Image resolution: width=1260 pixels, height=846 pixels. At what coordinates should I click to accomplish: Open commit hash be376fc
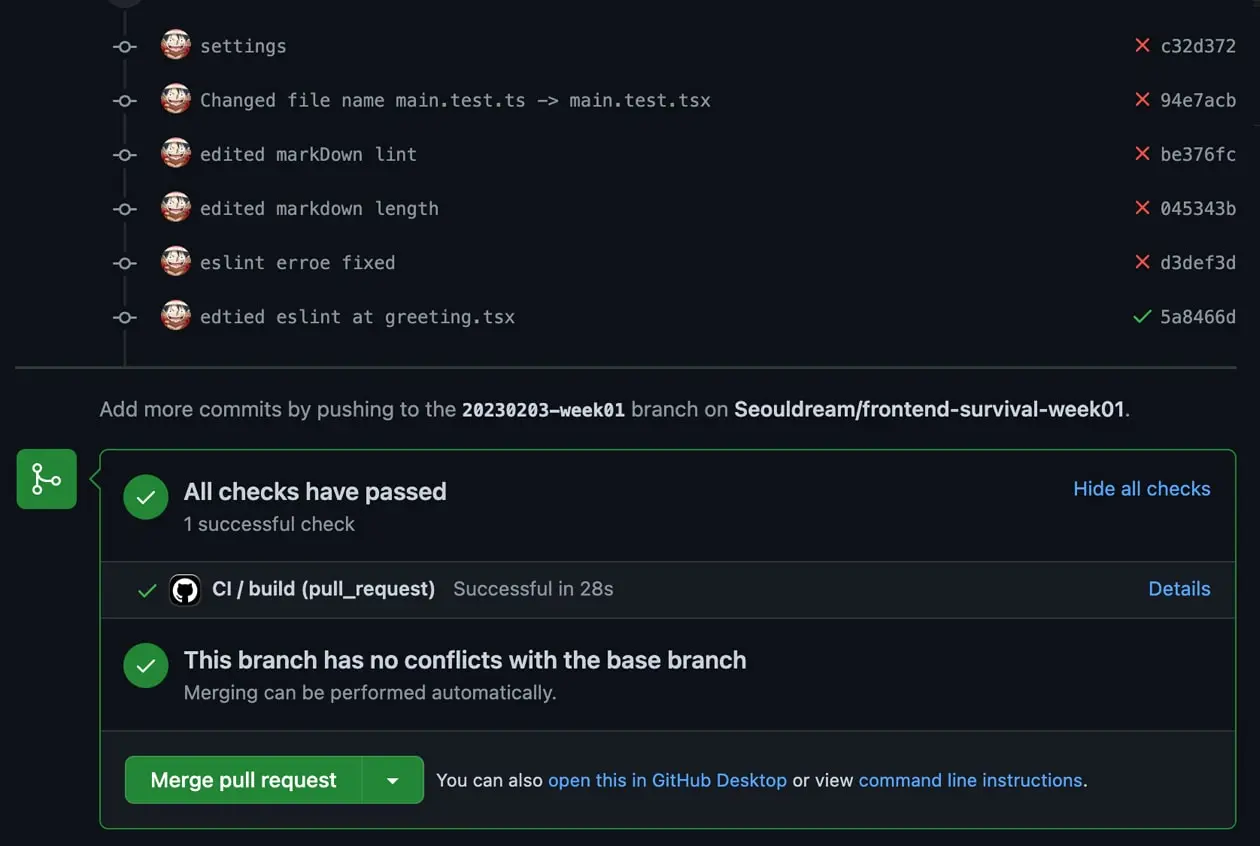[1198, 154]
